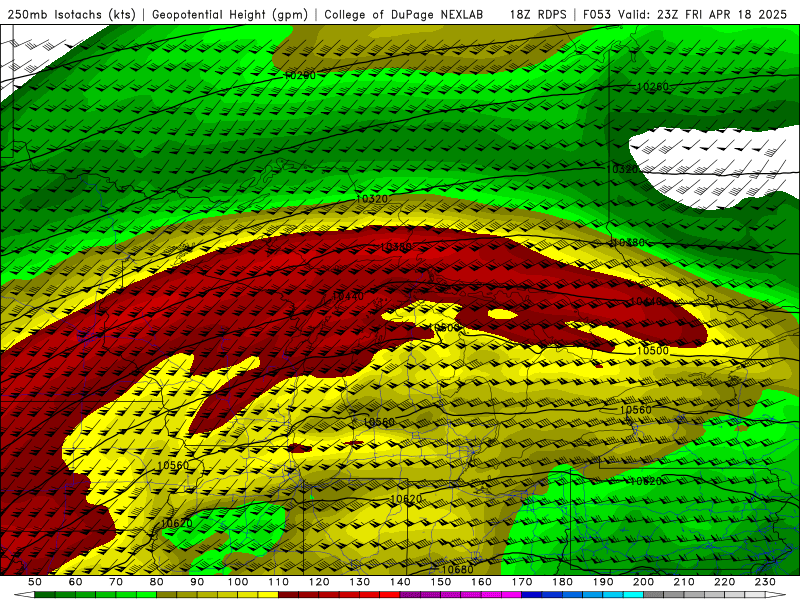Click the 70 label on the legend

click(116, 582)
